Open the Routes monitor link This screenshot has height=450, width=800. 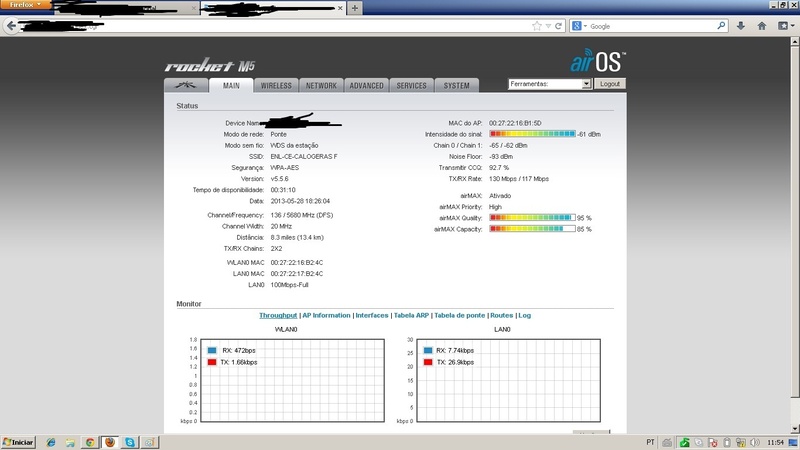click(502, 315)
